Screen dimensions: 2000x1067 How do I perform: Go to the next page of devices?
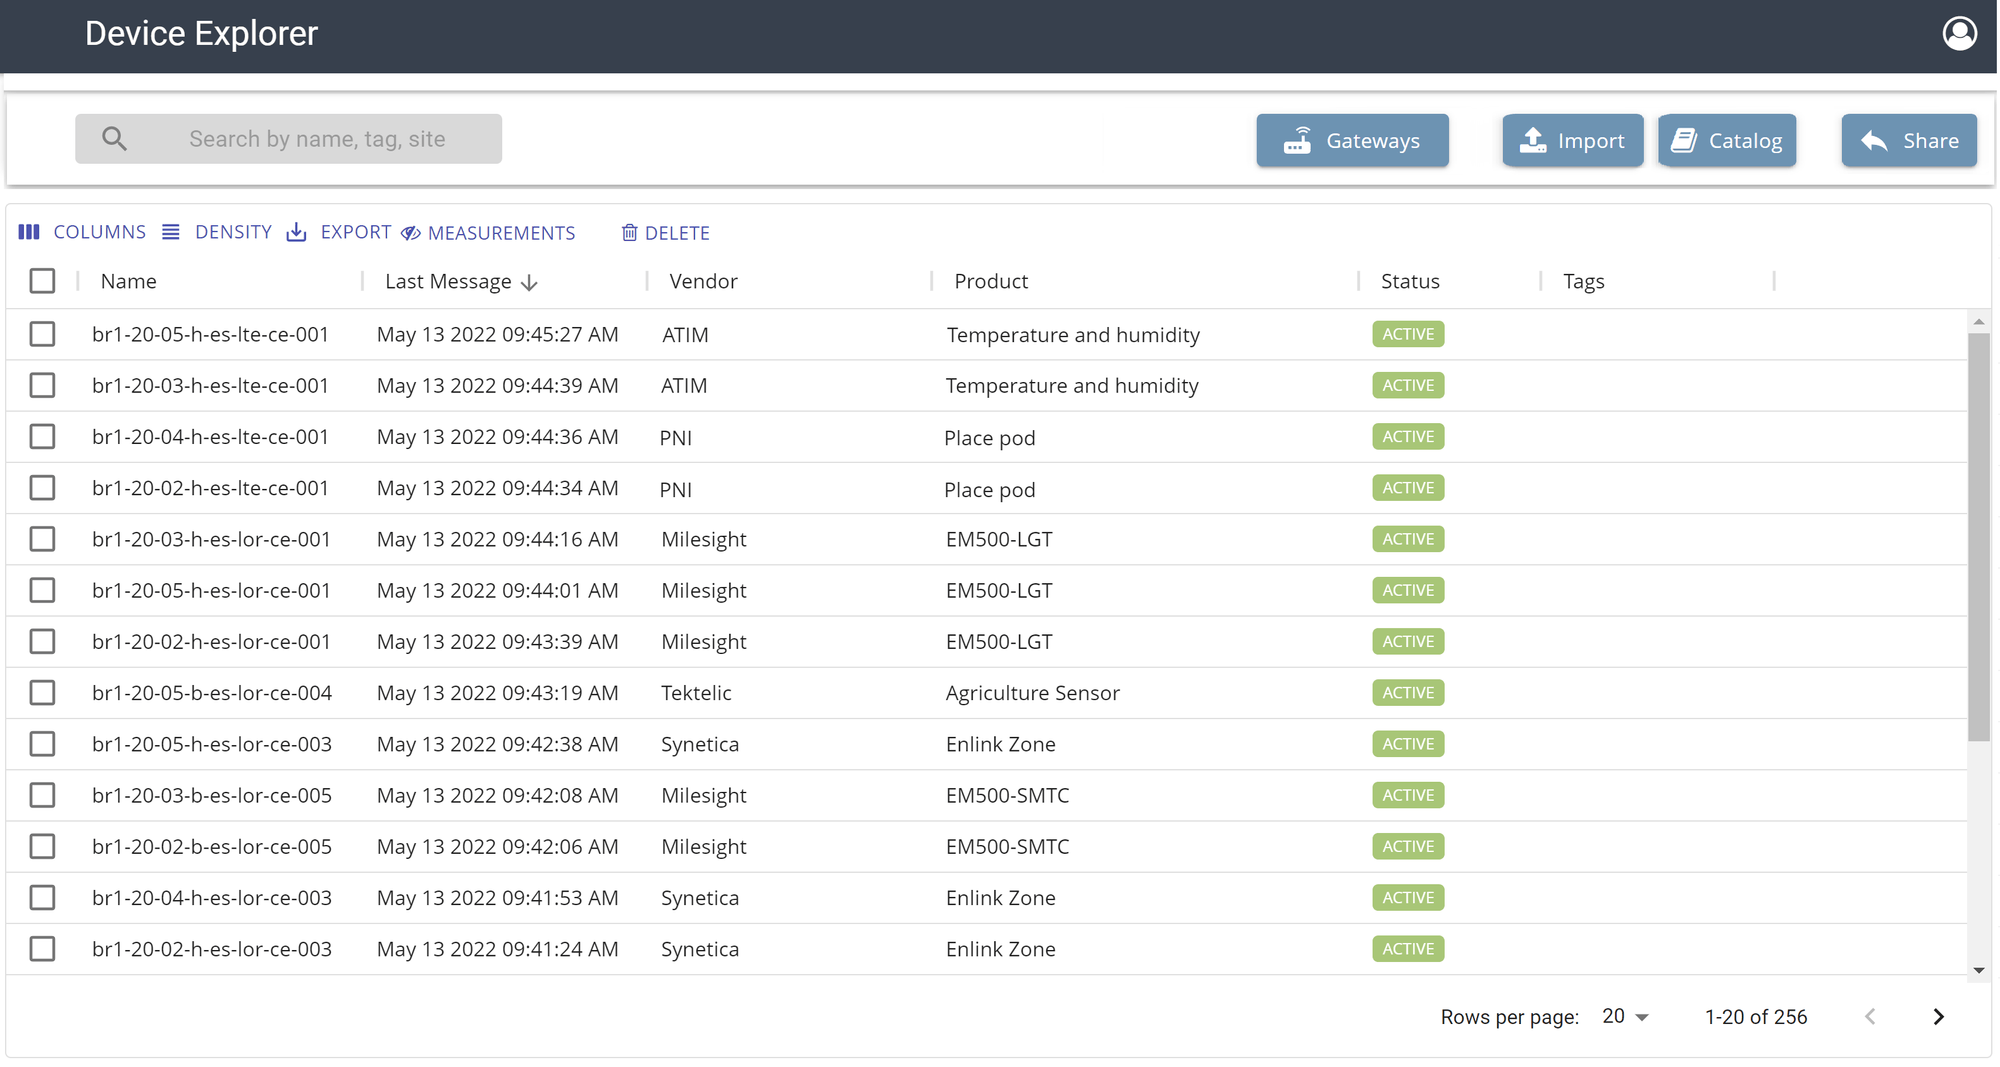pos(1937,1016)
